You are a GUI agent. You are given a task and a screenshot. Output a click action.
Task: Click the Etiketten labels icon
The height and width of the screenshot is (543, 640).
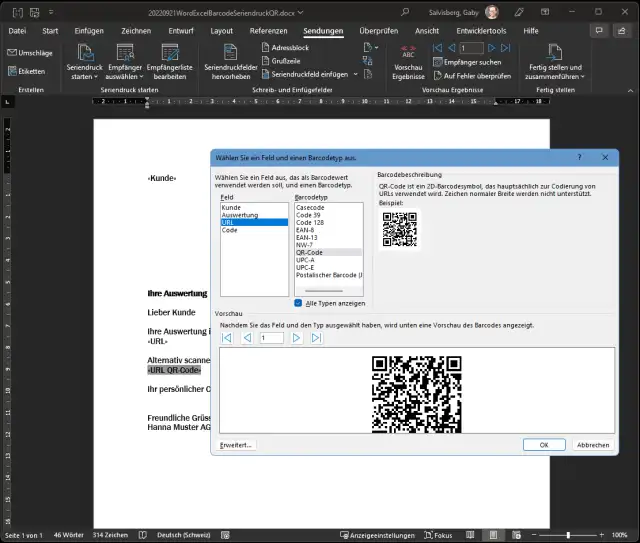(12, 71)
